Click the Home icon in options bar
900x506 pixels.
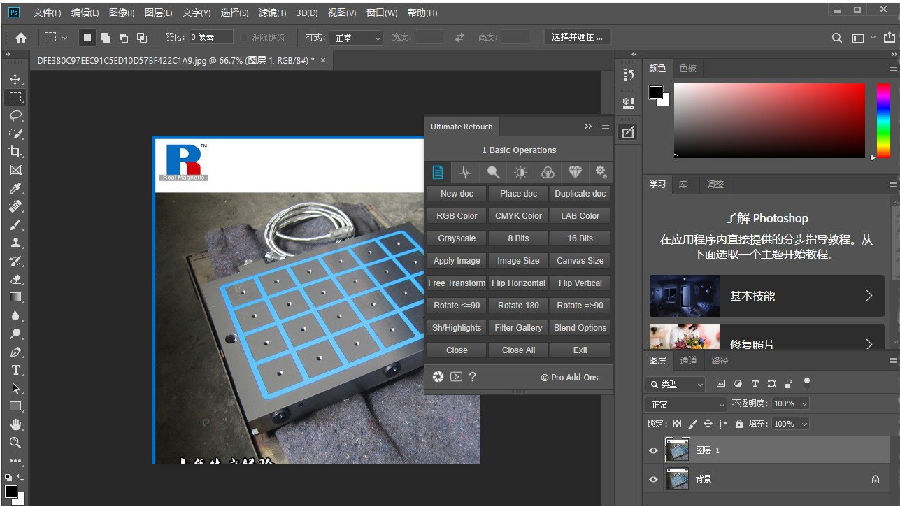pyautogui.click(x=21, y=38)
